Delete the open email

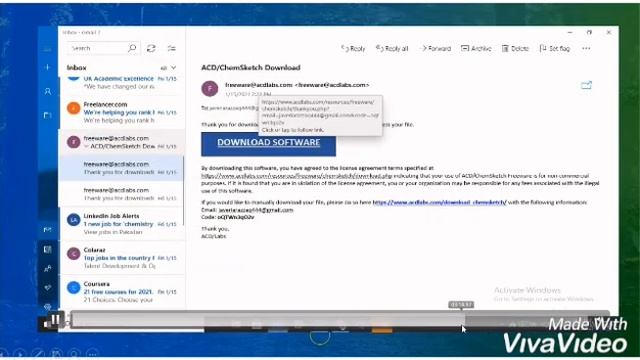(515, 49)
